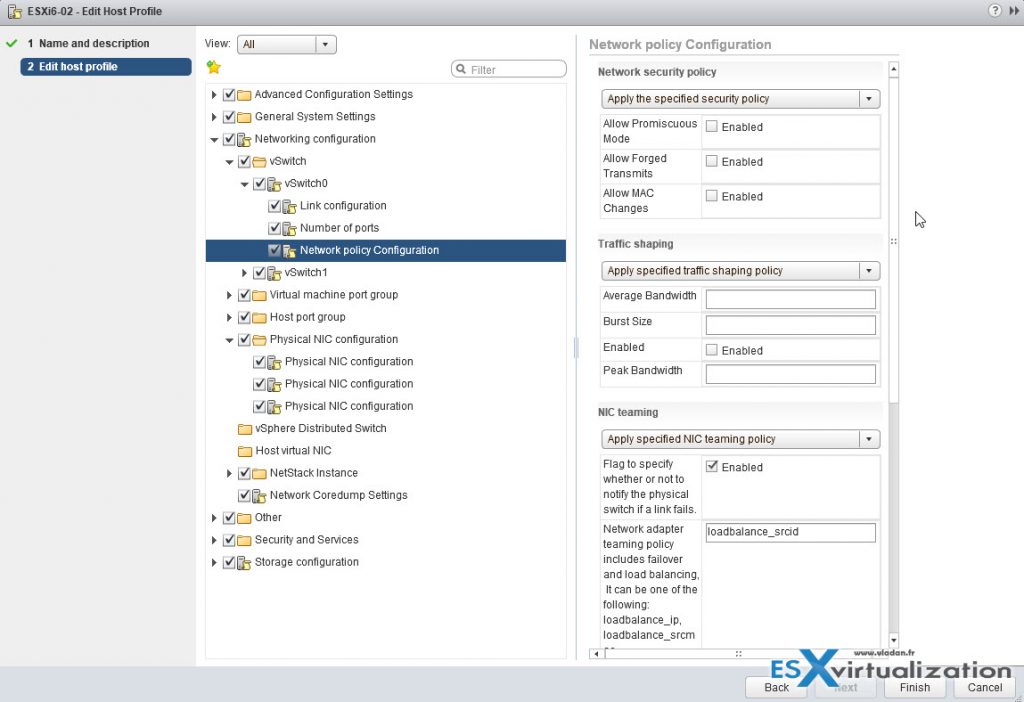Go to step 1 Name and description
1024x702 pixels.
click(94, 44)
